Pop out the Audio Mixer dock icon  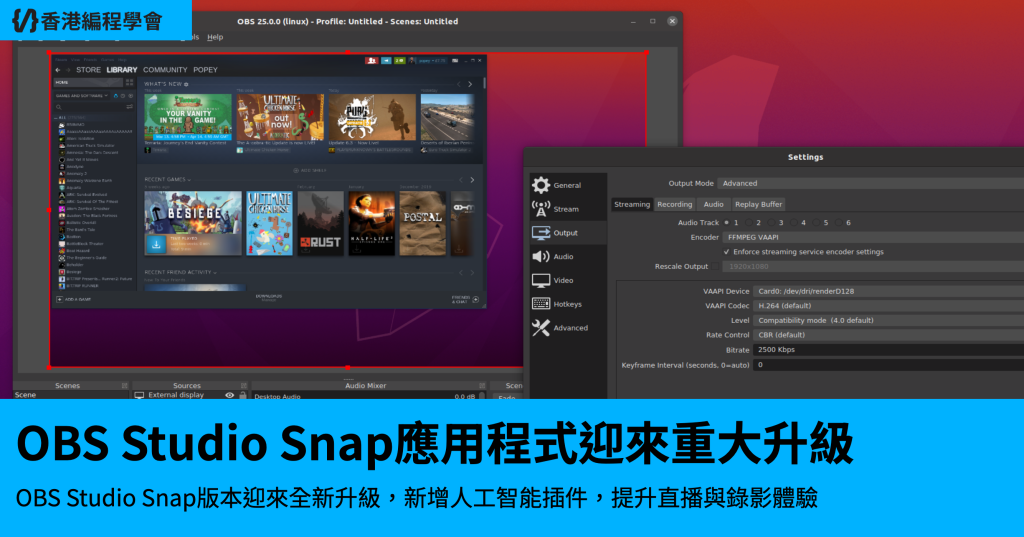tap(482, 385)
